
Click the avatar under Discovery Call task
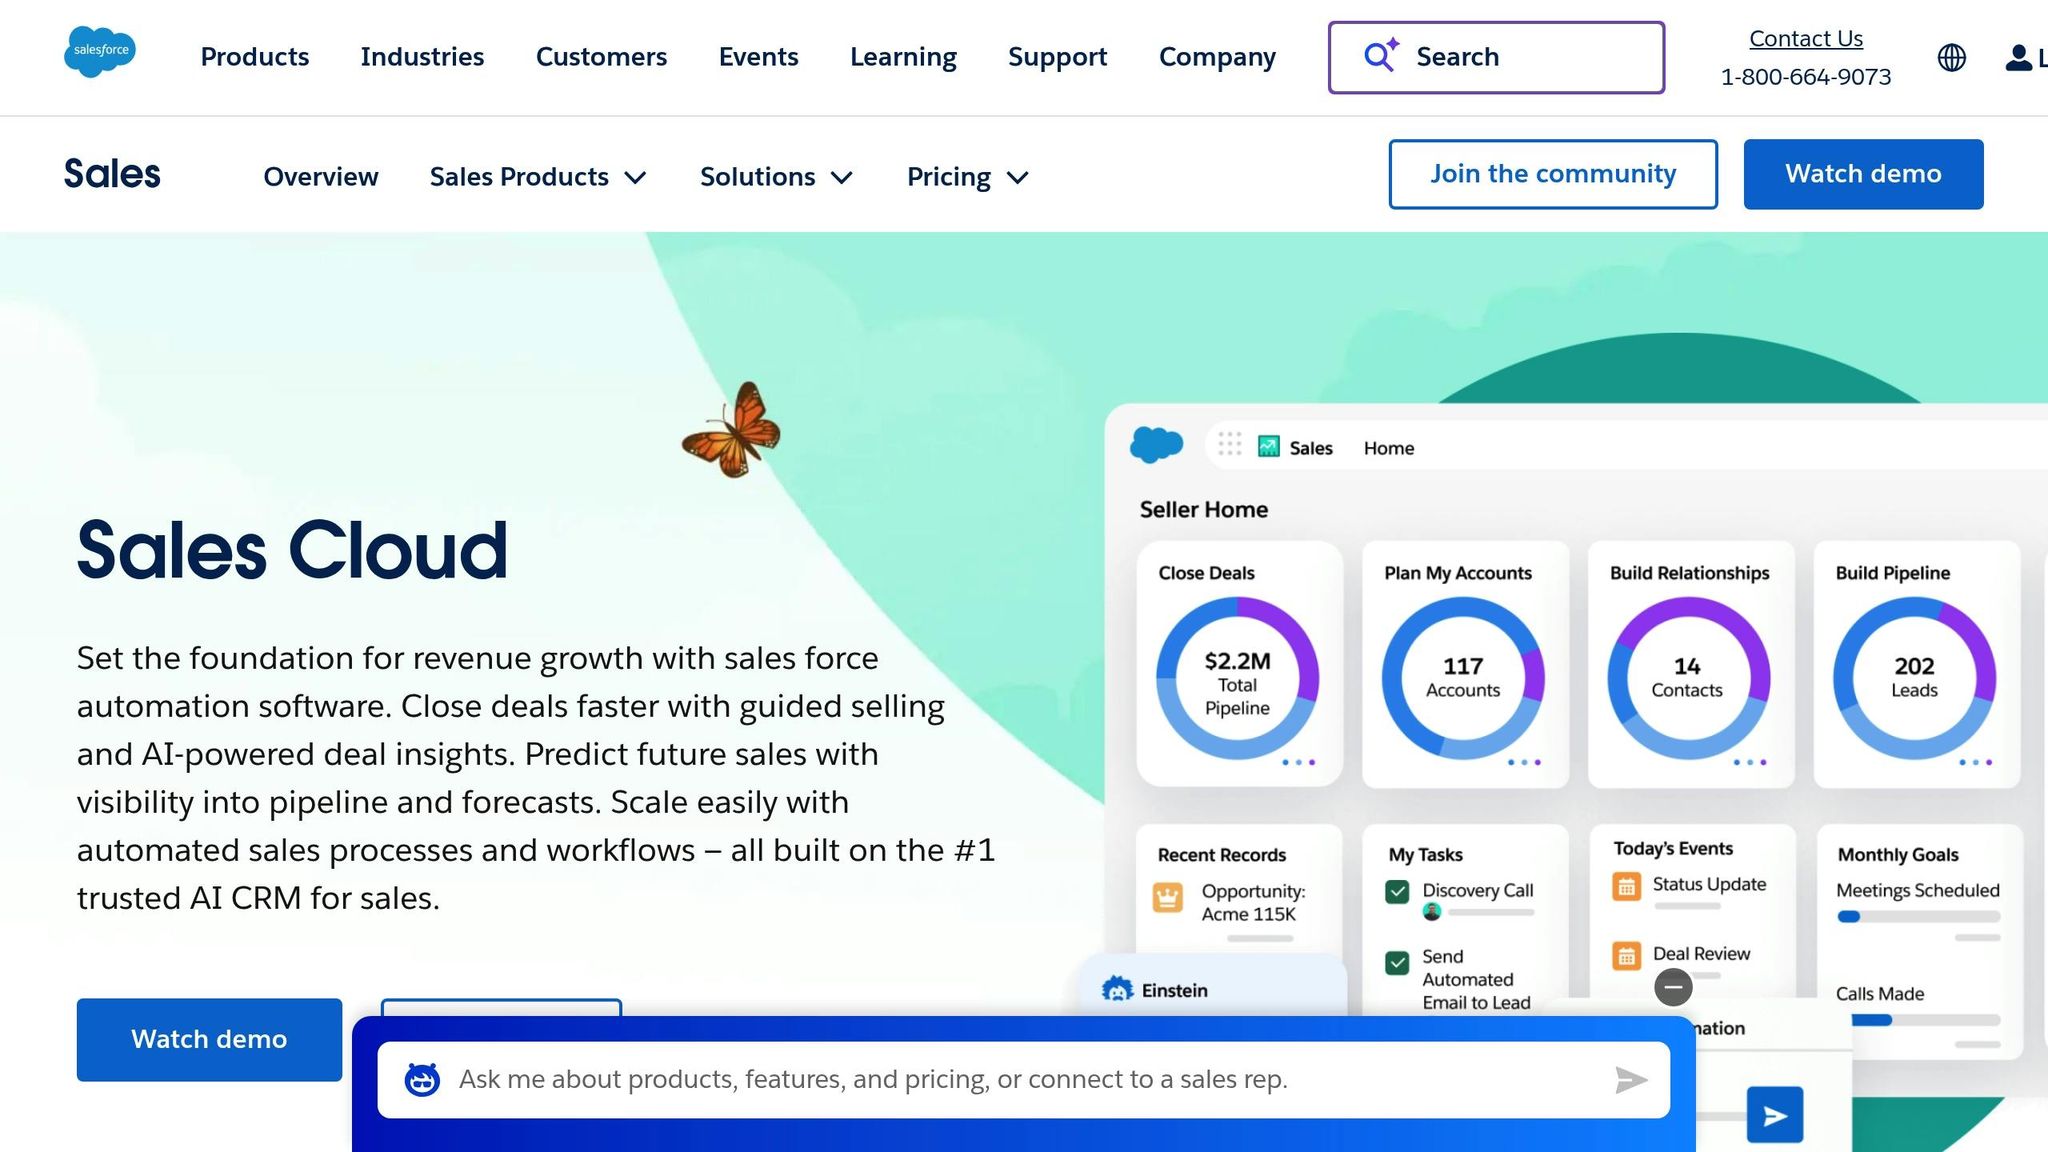[x=1432, y=911]
